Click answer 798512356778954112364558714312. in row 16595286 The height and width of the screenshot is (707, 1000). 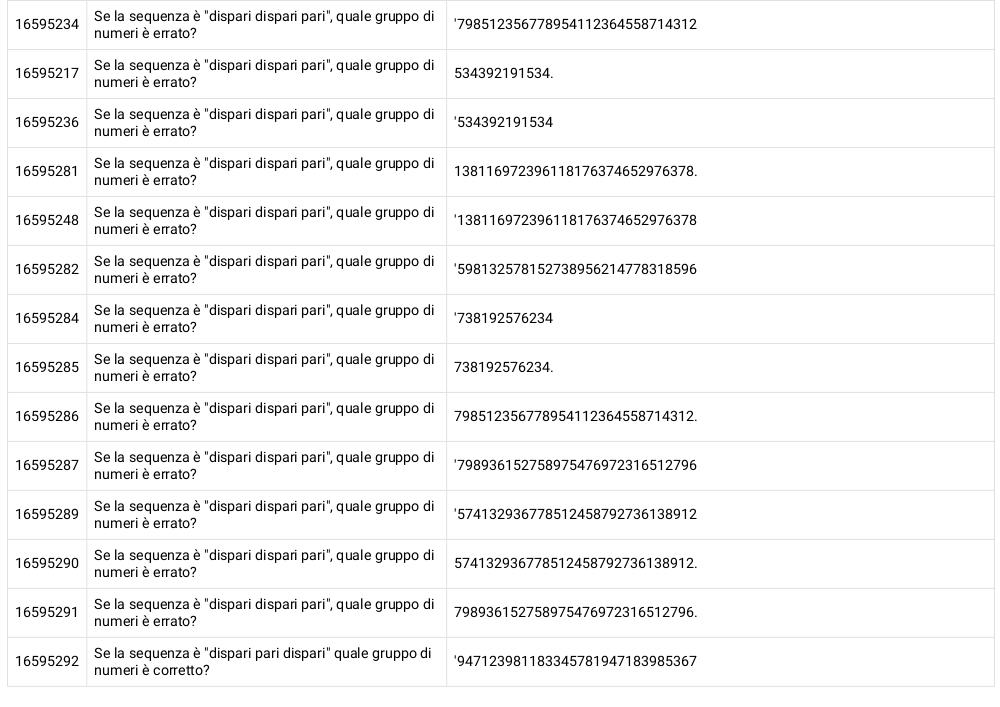(x=575, y=416)
